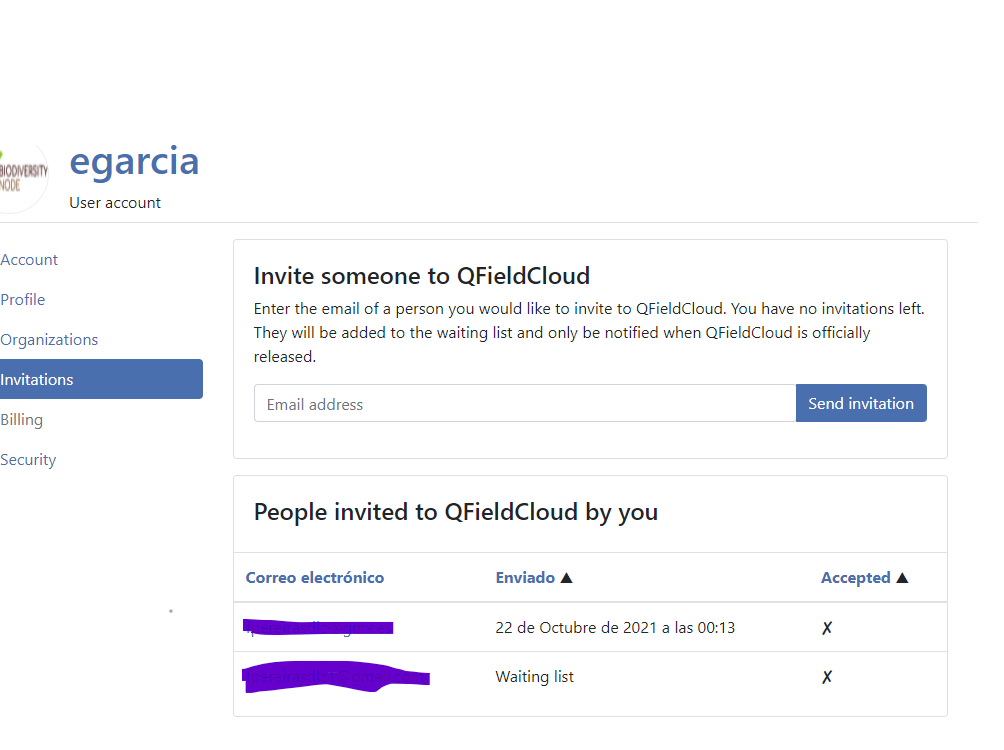The width and height of the screenshot is (1004, 750).
Task: Click the 'User account' label
Action: pyautogui.click(x=115, y=203)
